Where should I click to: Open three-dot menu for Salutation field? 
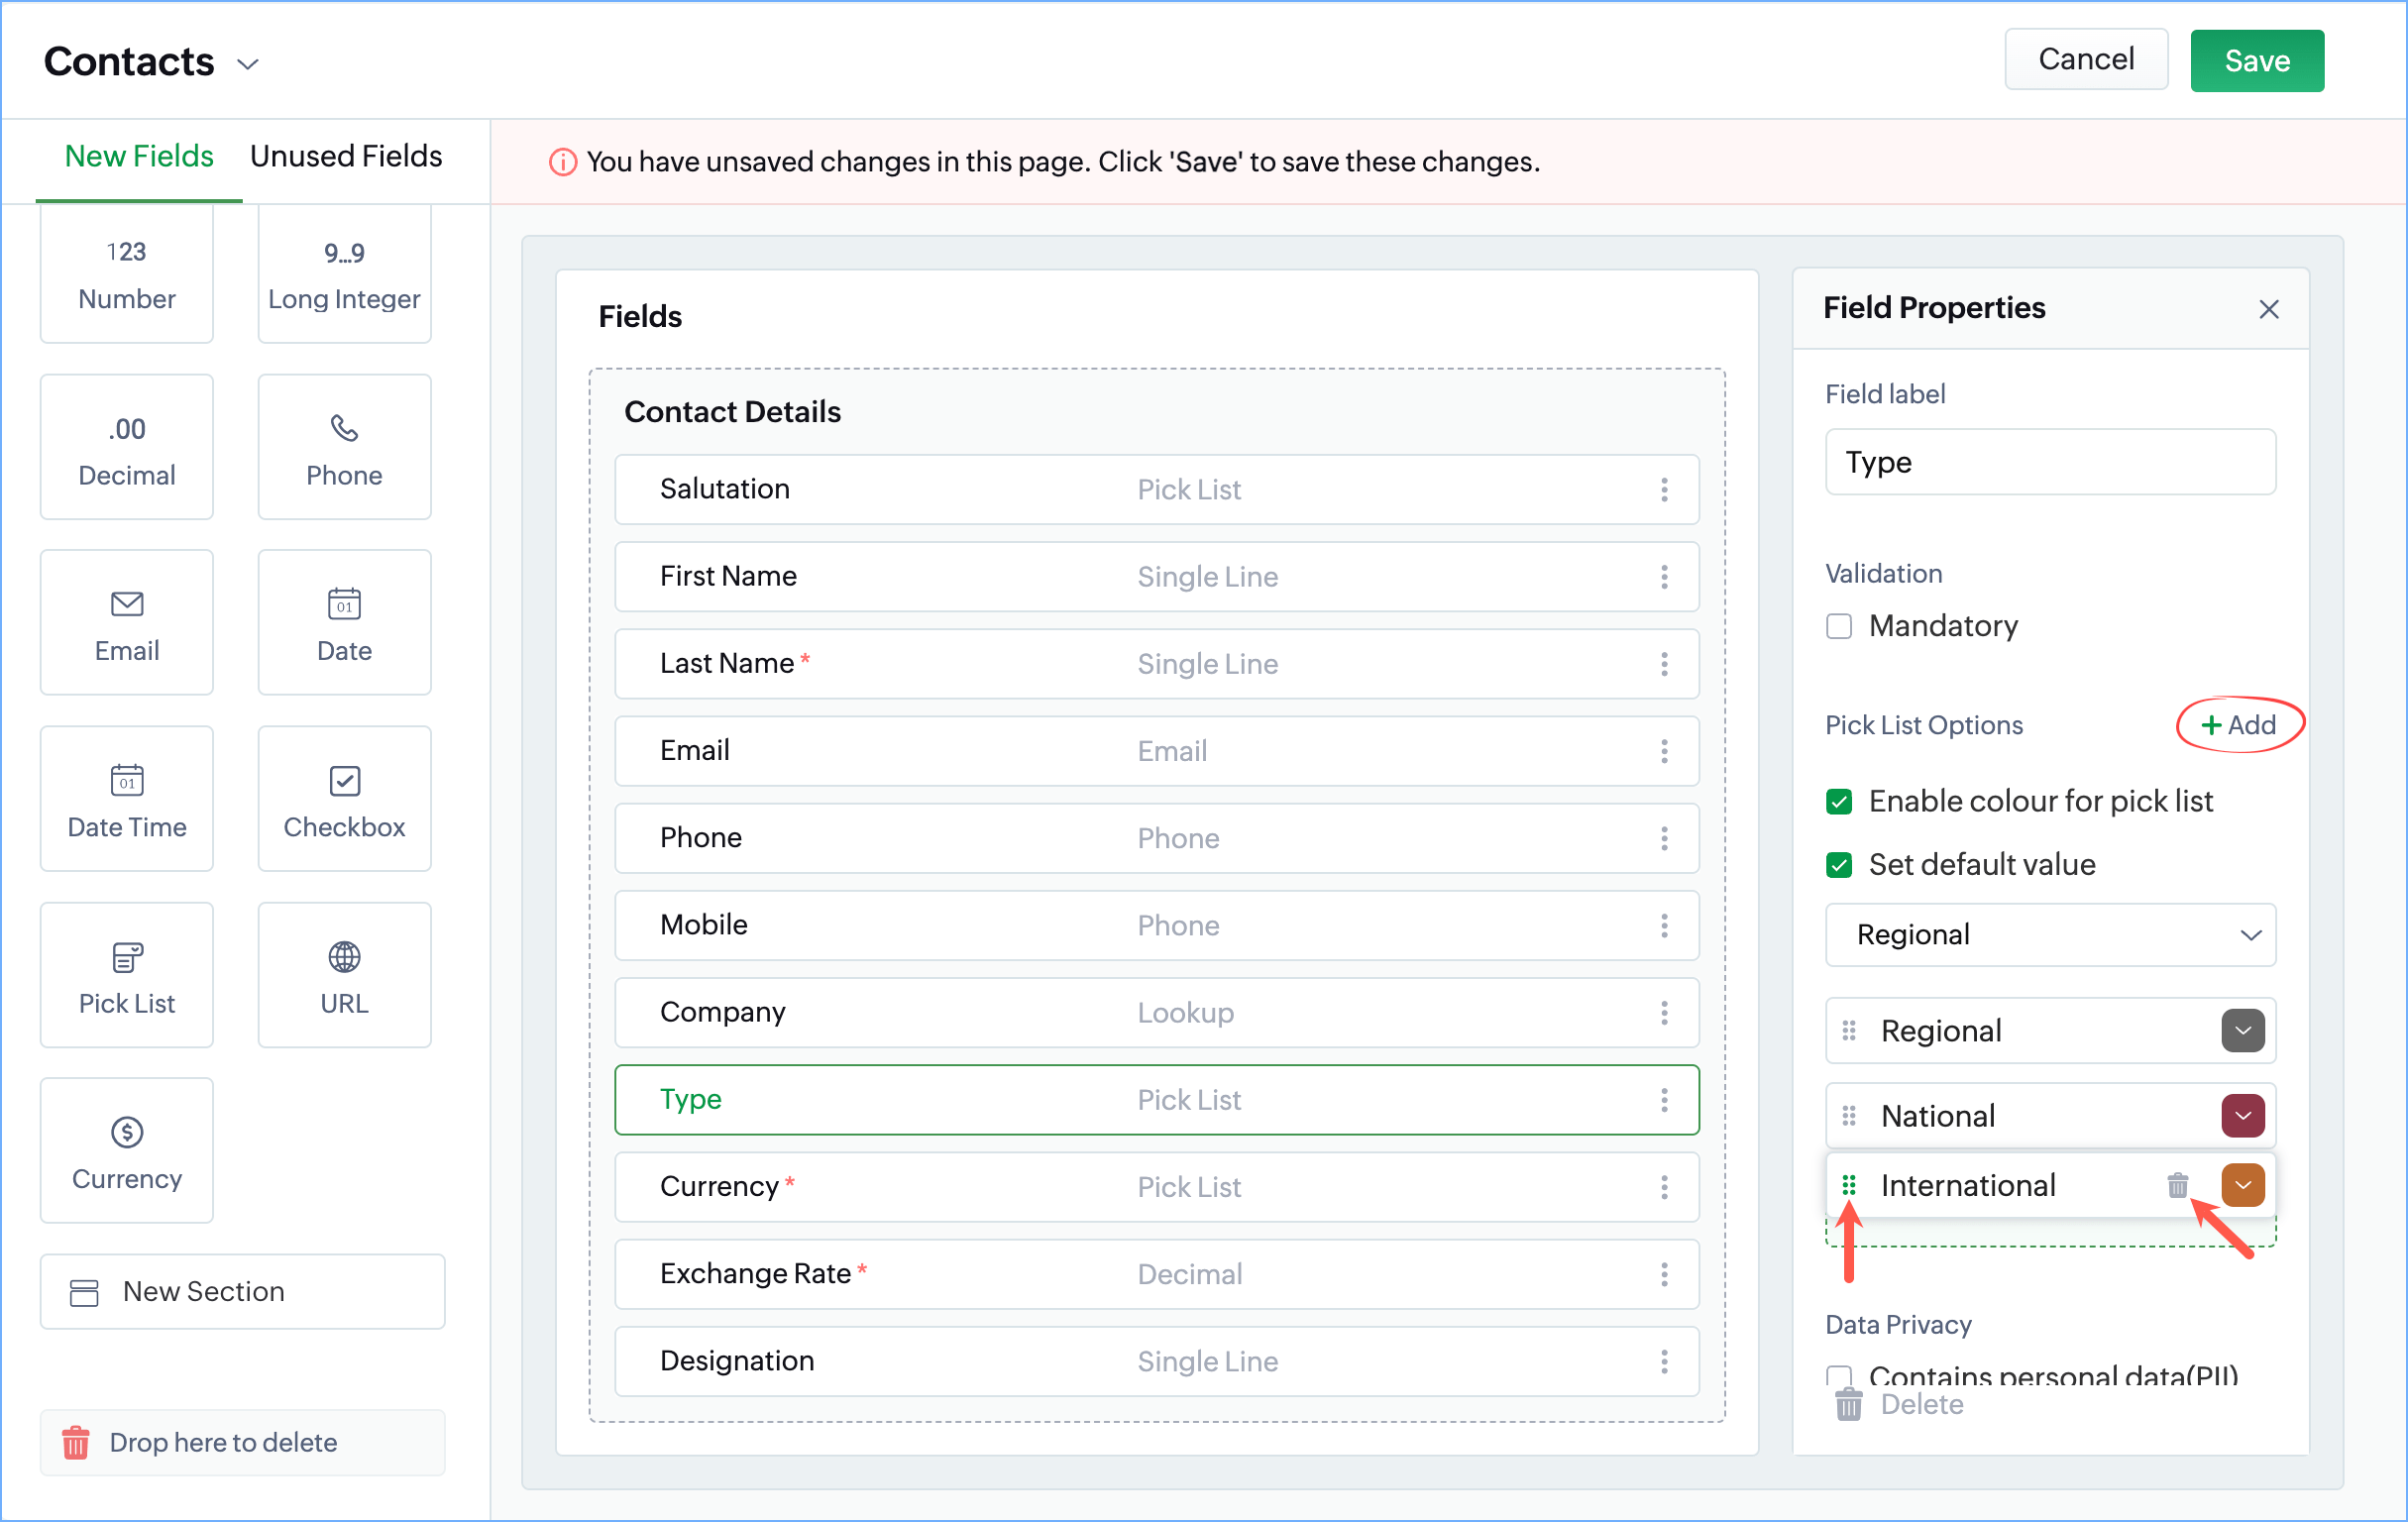point(1664,489)
